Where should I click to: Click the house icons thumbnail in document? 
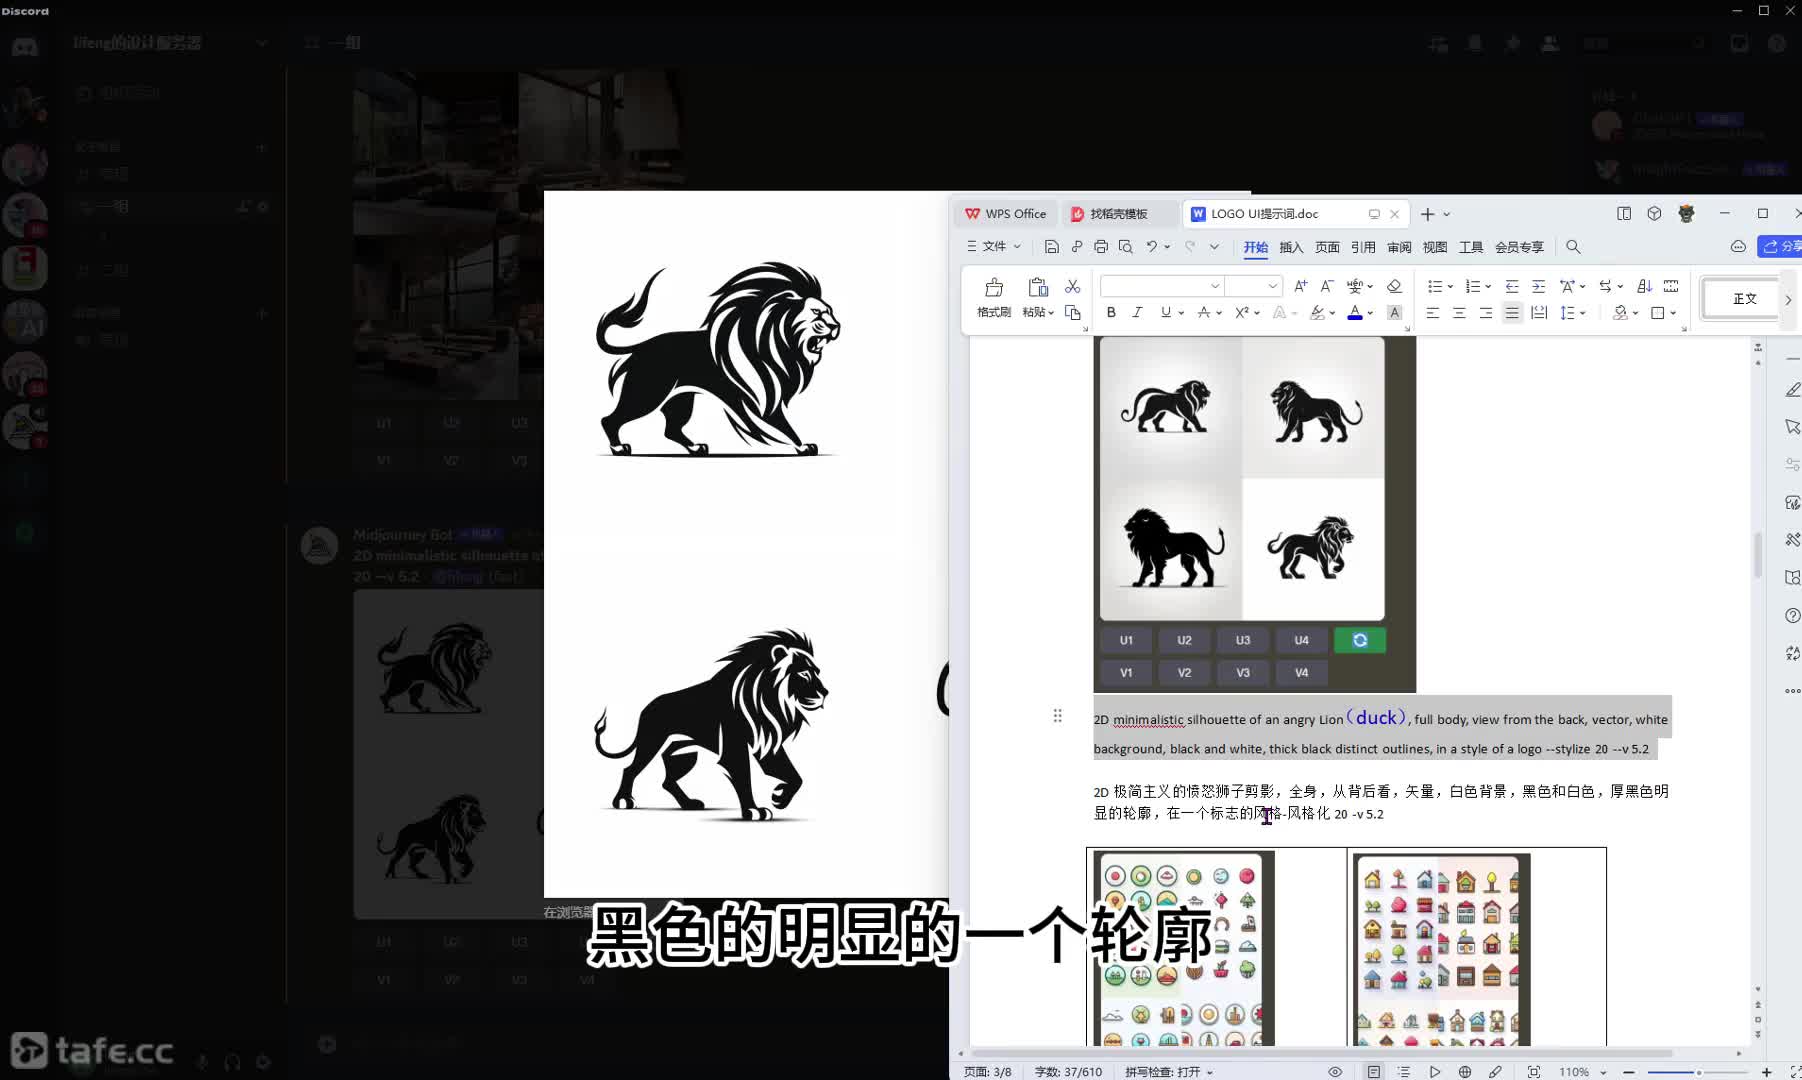click(1440, 949)
